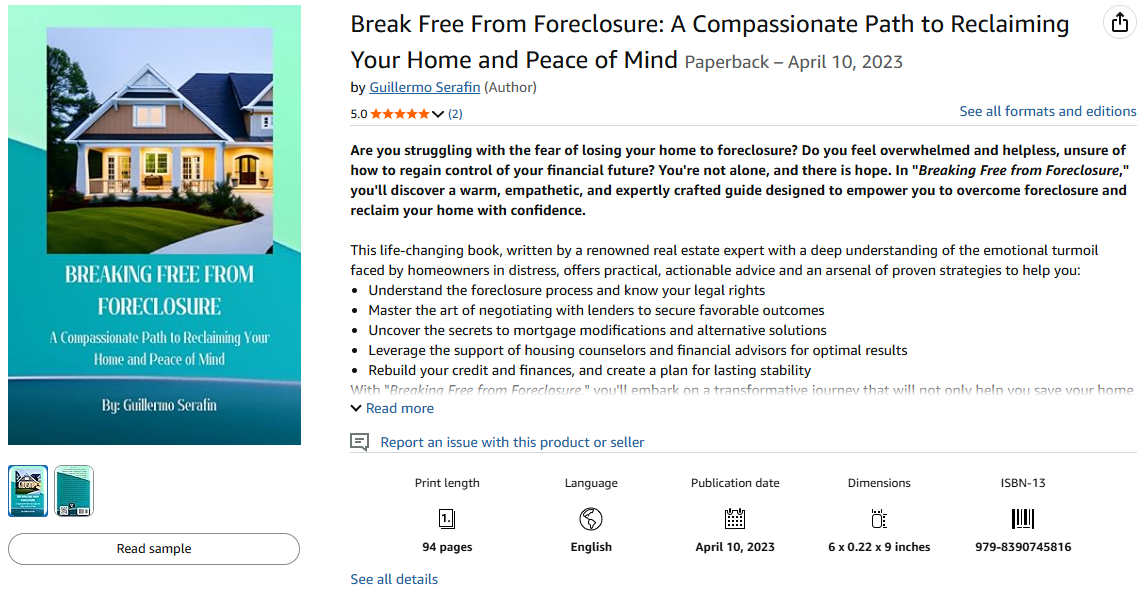
Task: Open author Guillermo Serafin's page
Action: click(x=425, y=87)
